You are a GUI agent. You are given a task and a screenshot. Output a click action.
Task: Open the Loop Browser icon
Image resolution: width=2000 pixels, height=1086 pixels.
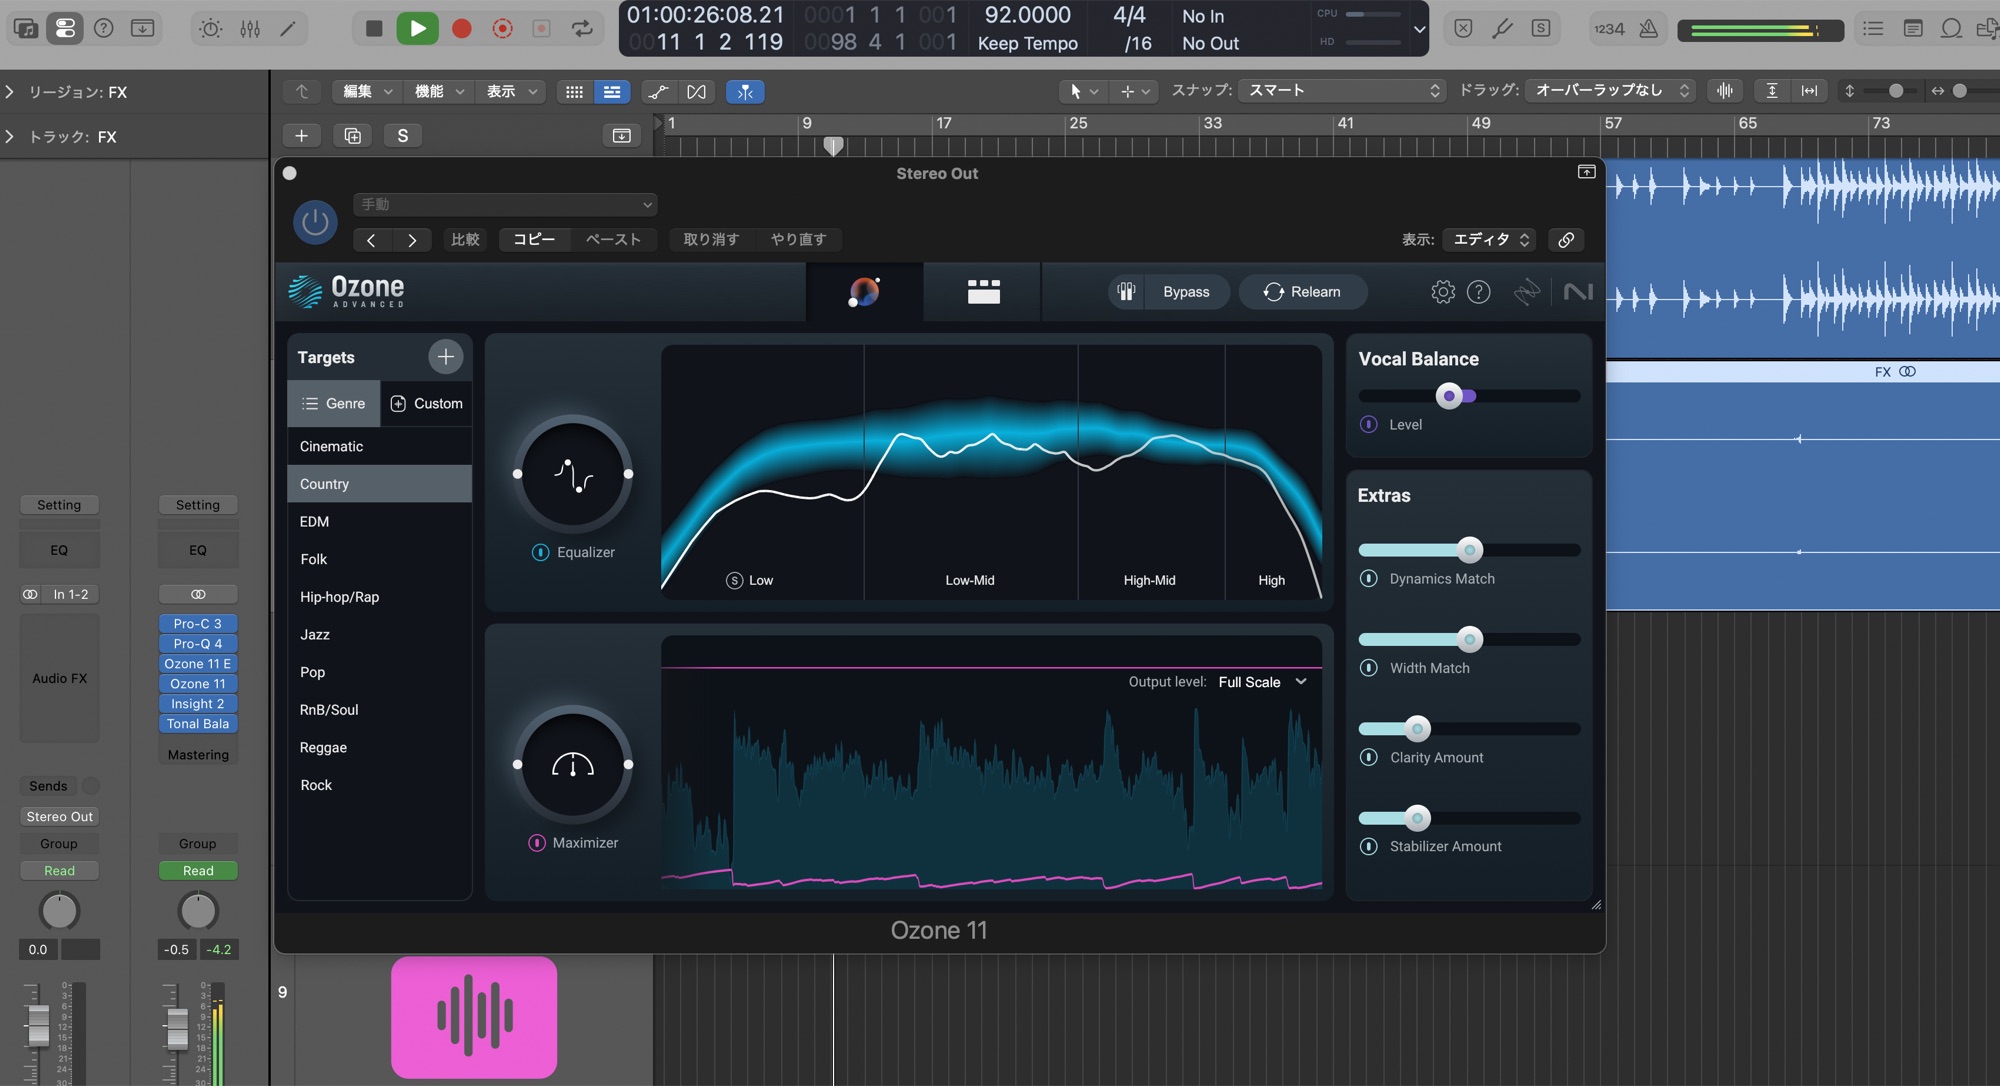coord(1951,28)
